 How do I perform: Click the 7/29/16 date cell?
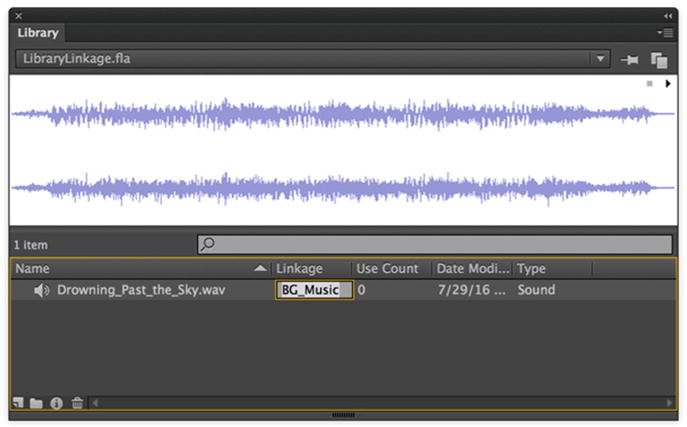click(x=471, y=290)
